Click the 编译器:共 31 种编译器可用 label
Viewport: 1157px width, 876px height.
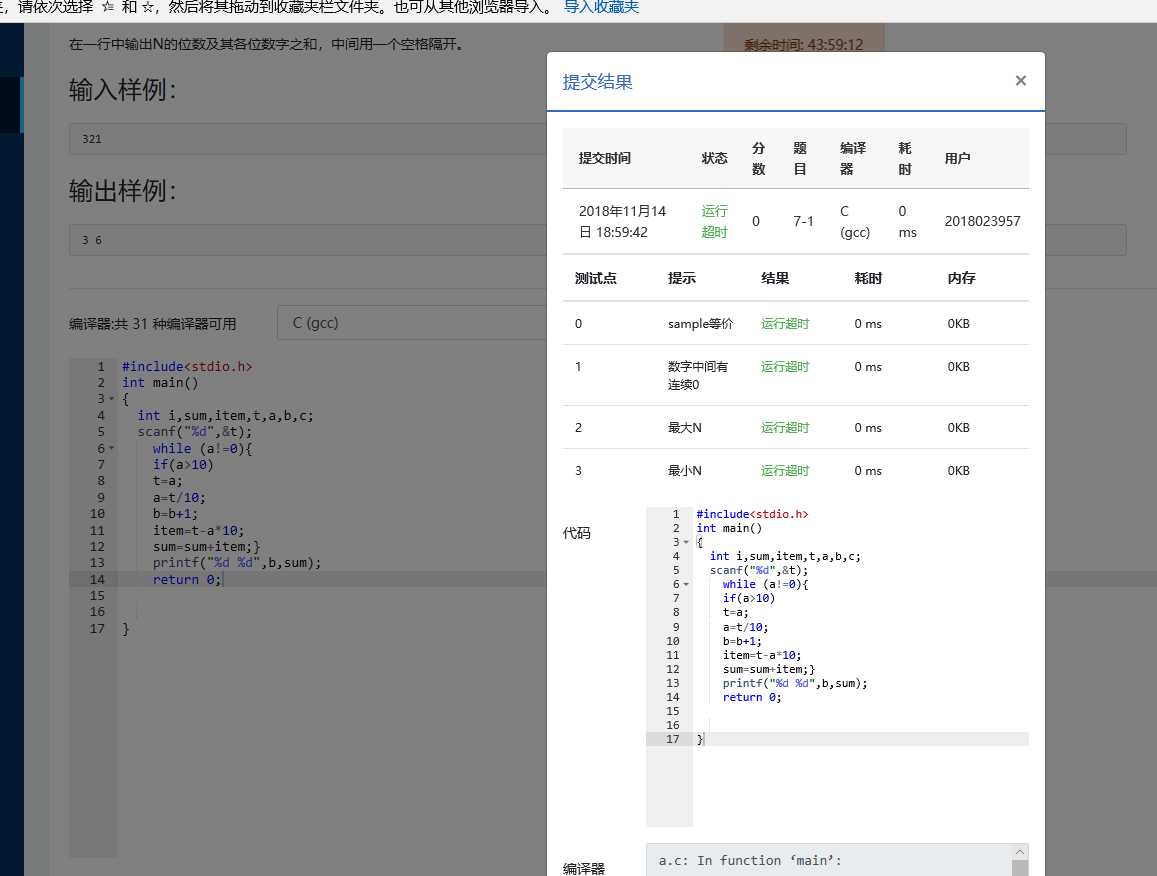[153, 324]
